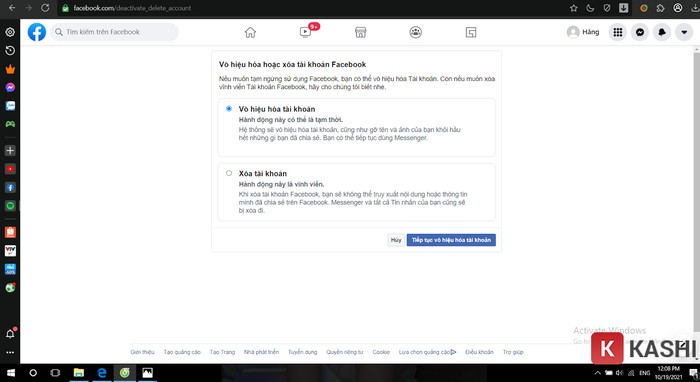Open the Facebook Home tab icon

point(250,32)
